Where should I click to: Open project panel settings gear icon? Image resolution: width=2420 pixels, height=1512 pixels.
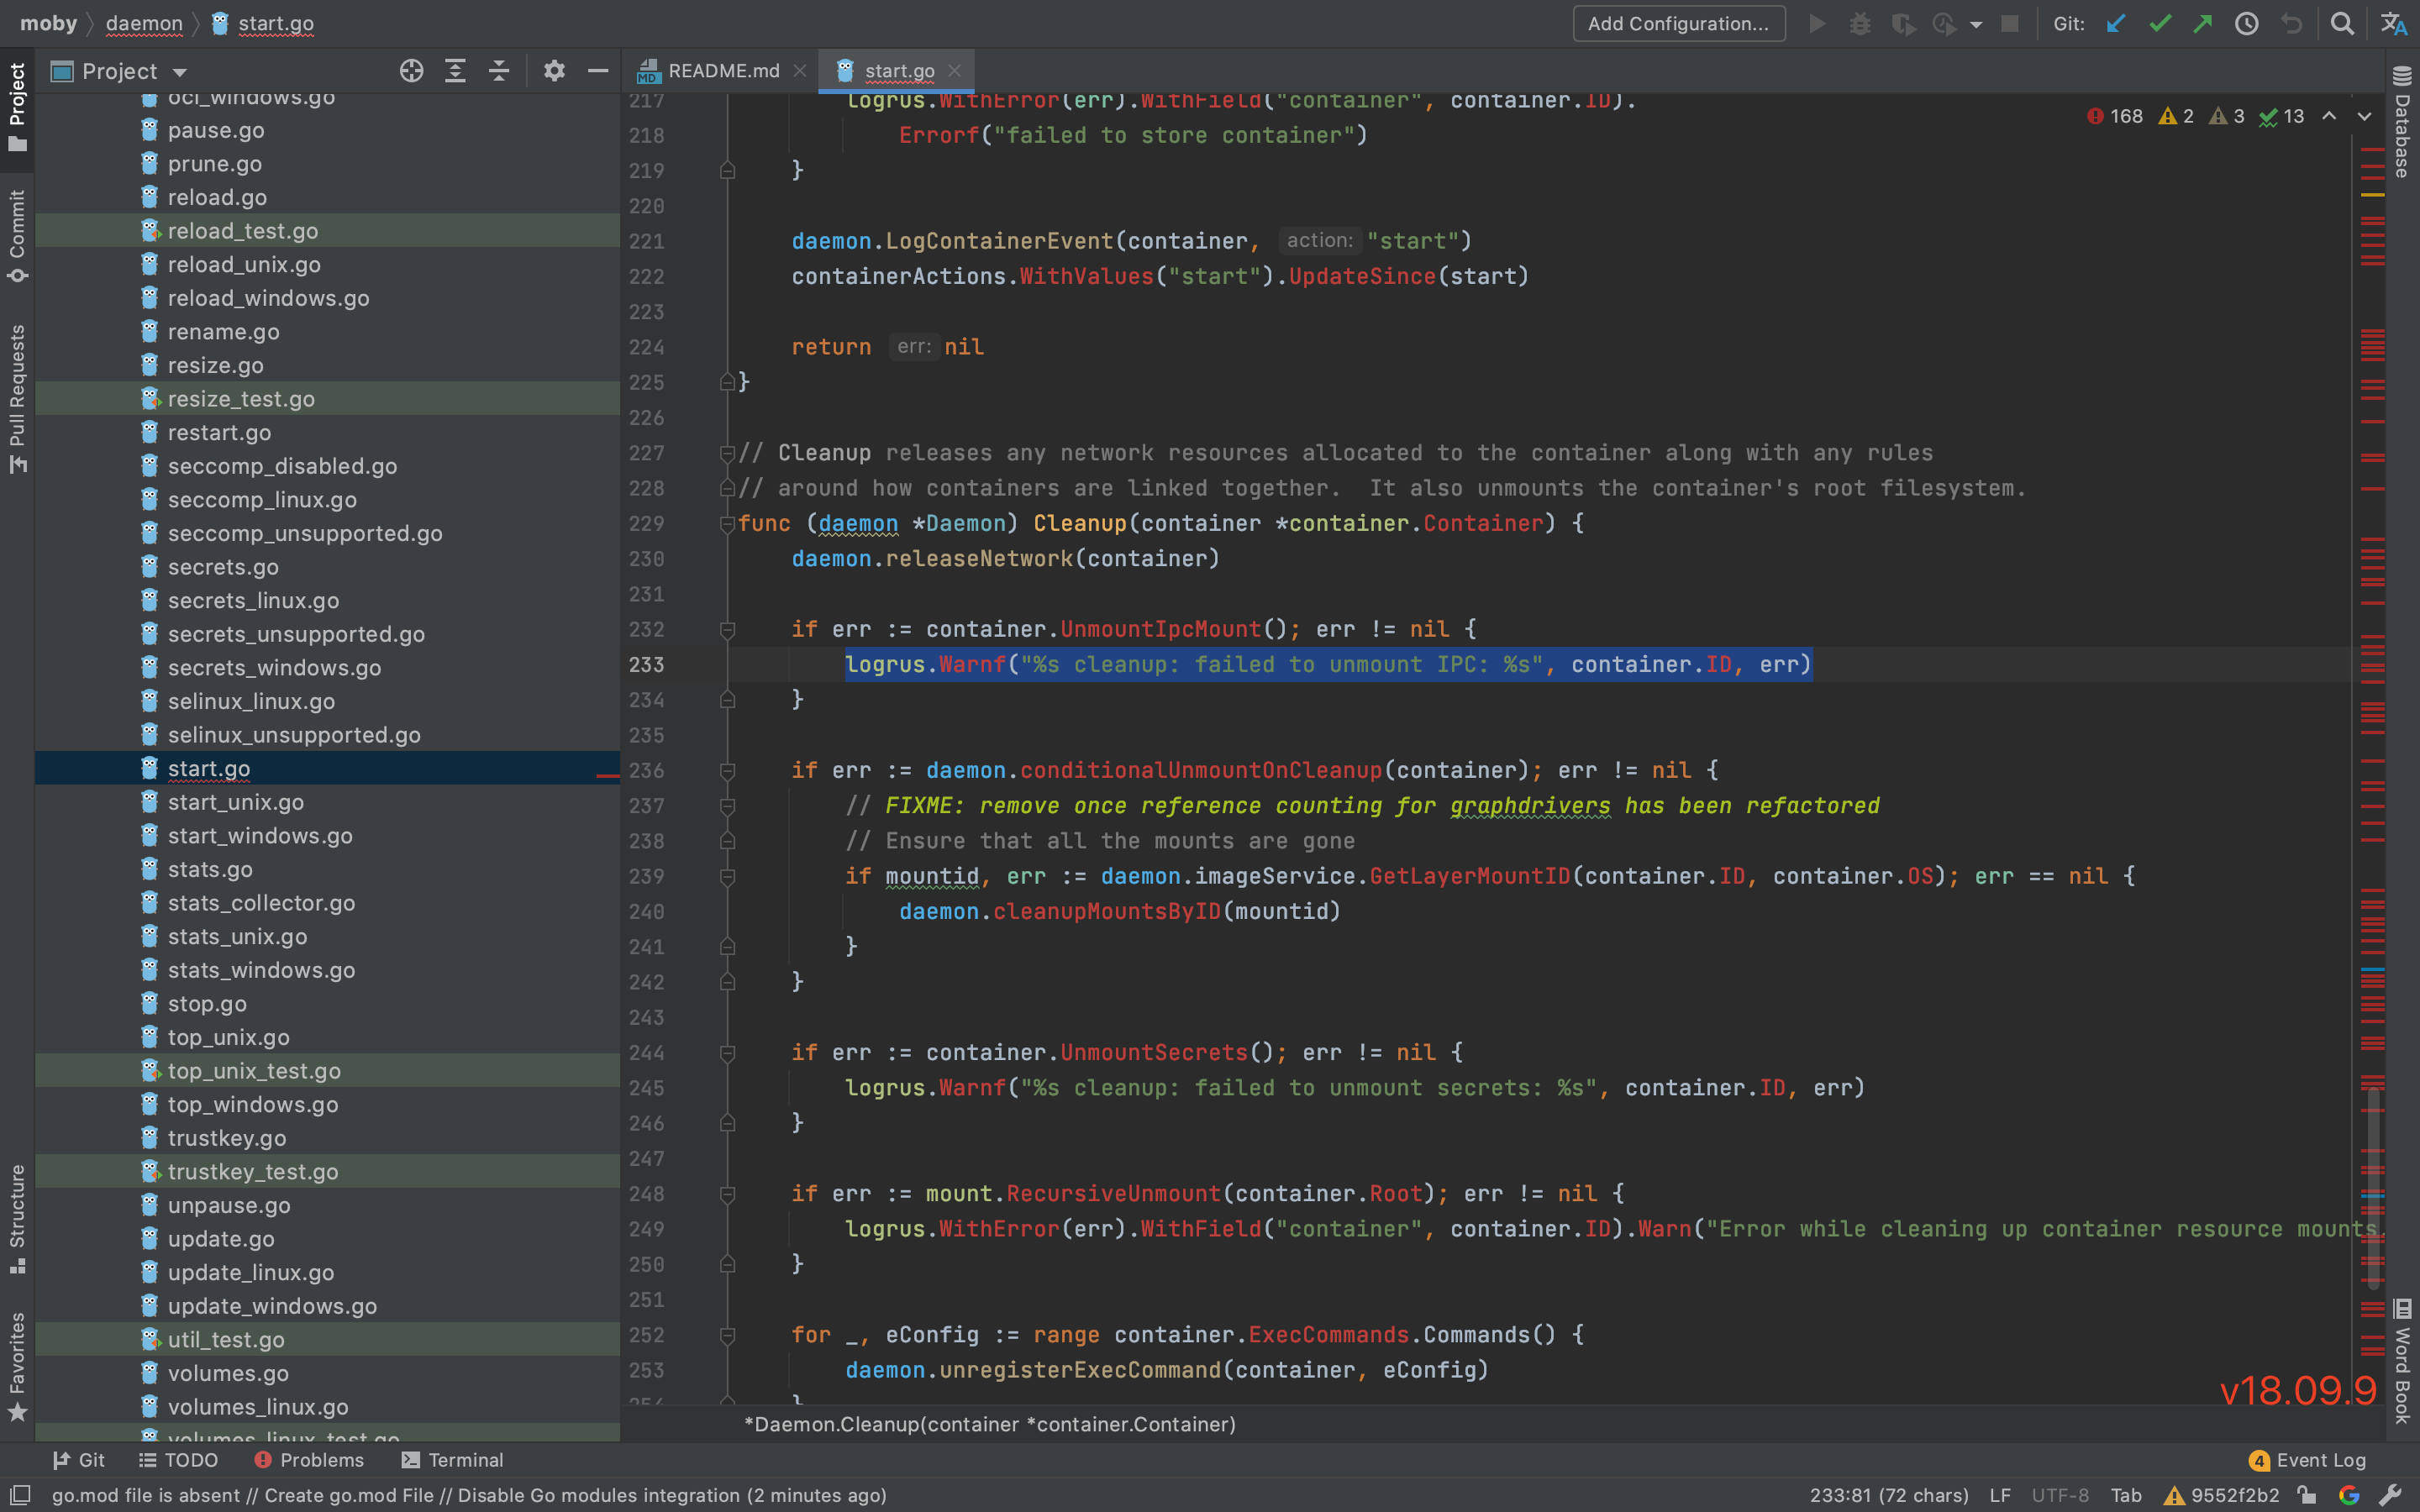pyautogui.click(x=554, y=71)
